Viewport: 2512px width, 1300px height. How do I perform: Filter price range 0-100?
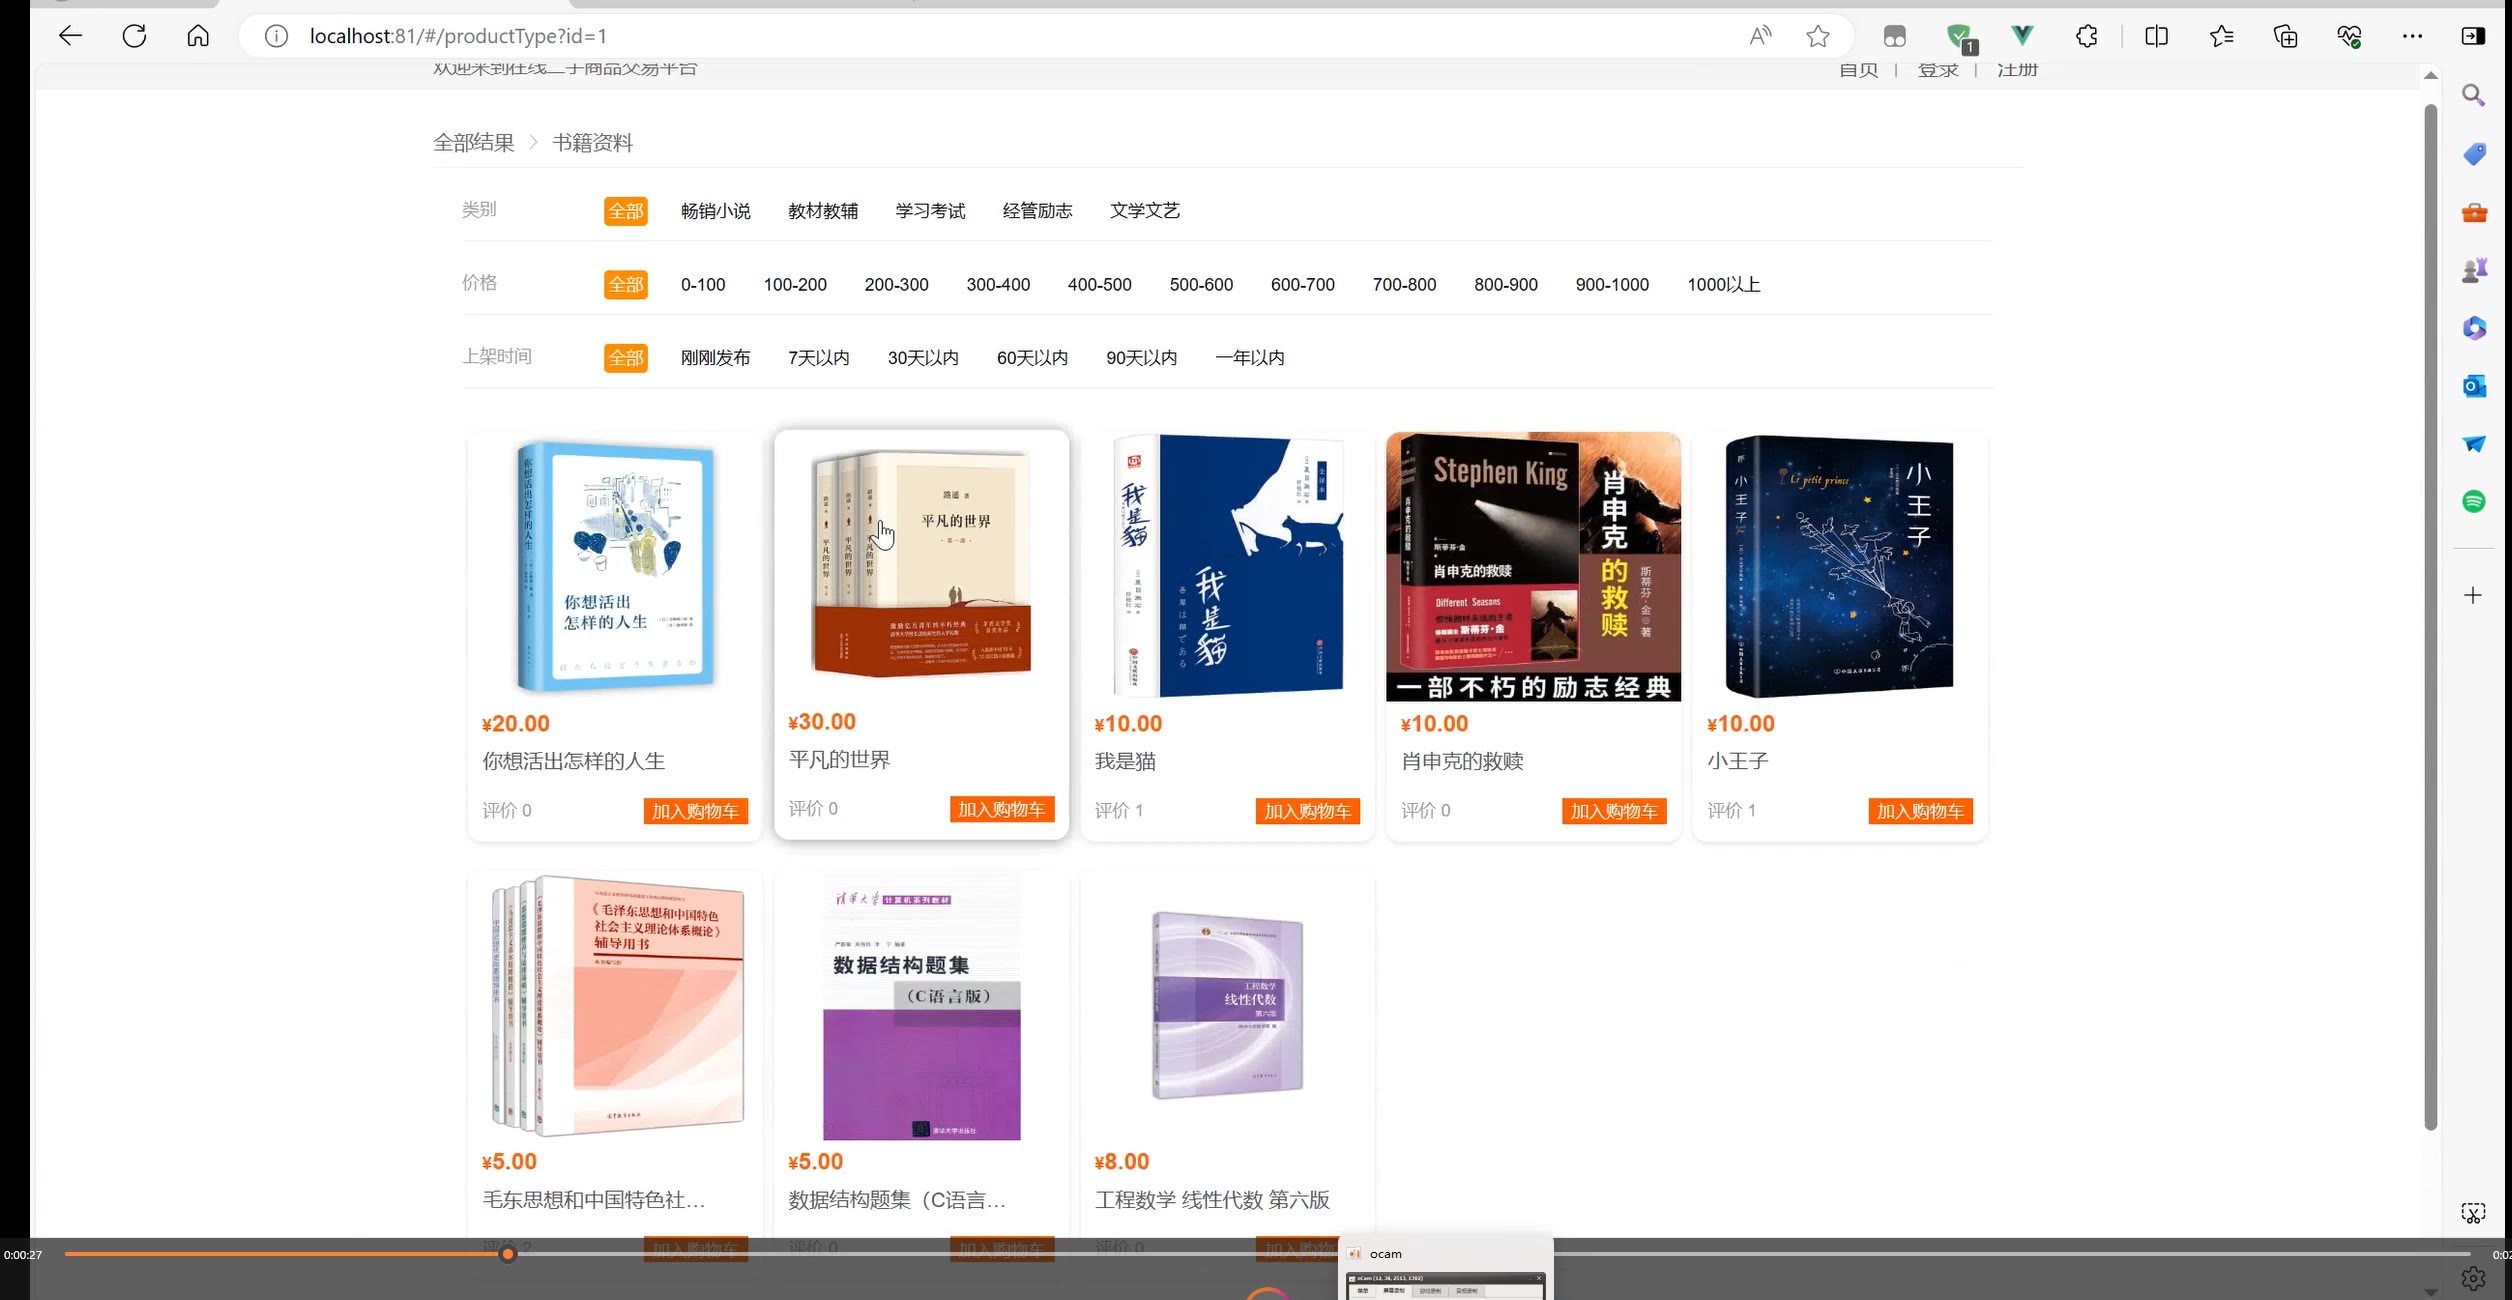[x=703, y=285]
